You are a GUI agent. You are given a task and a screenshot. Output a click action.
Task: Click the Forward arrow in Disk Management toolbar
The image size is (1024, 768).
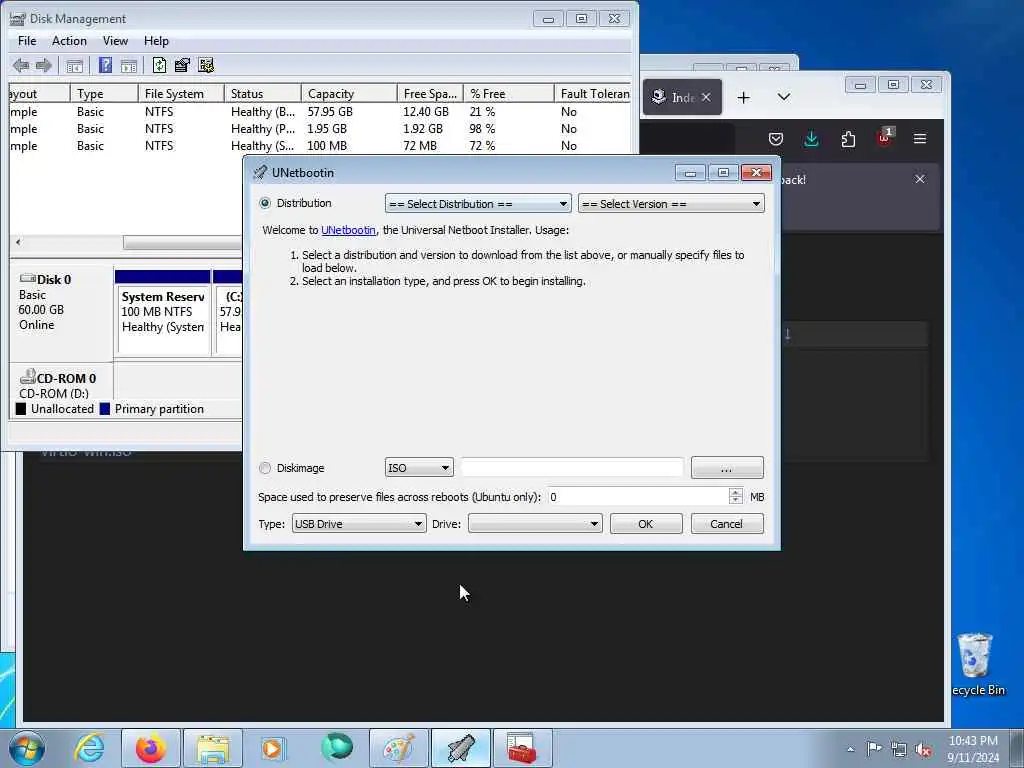tap(44, 65)
